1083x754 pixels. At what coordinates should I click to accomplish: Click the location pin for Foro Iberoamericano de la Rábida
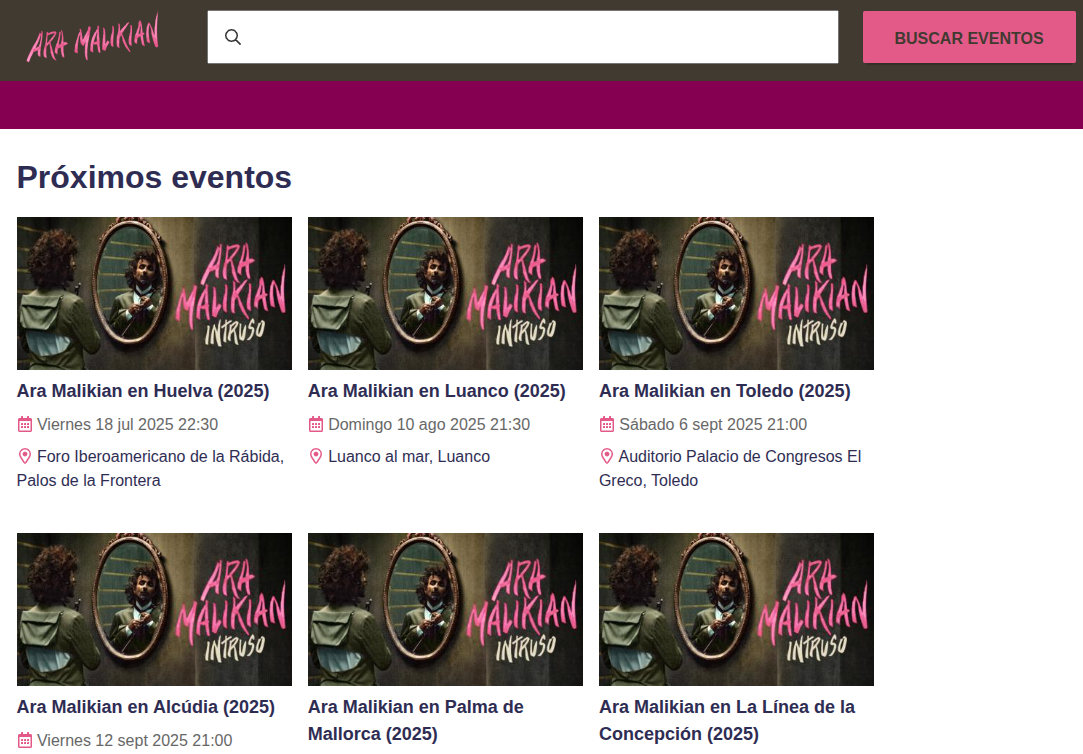(24, 456)
